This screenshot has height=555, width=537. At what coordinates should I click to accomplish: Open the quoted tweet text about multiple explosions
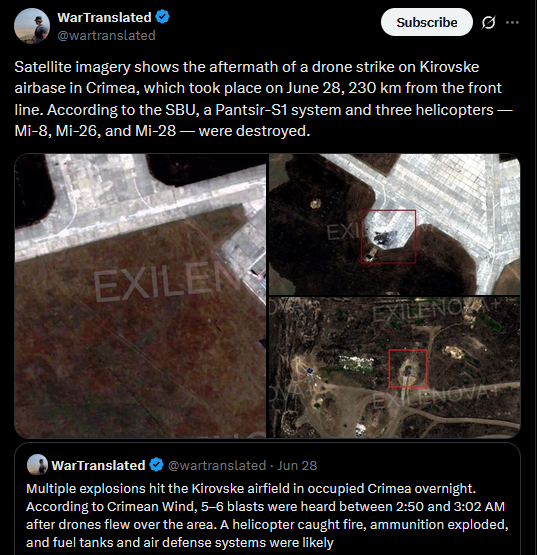pyautogui.click(x=267, y=515)
